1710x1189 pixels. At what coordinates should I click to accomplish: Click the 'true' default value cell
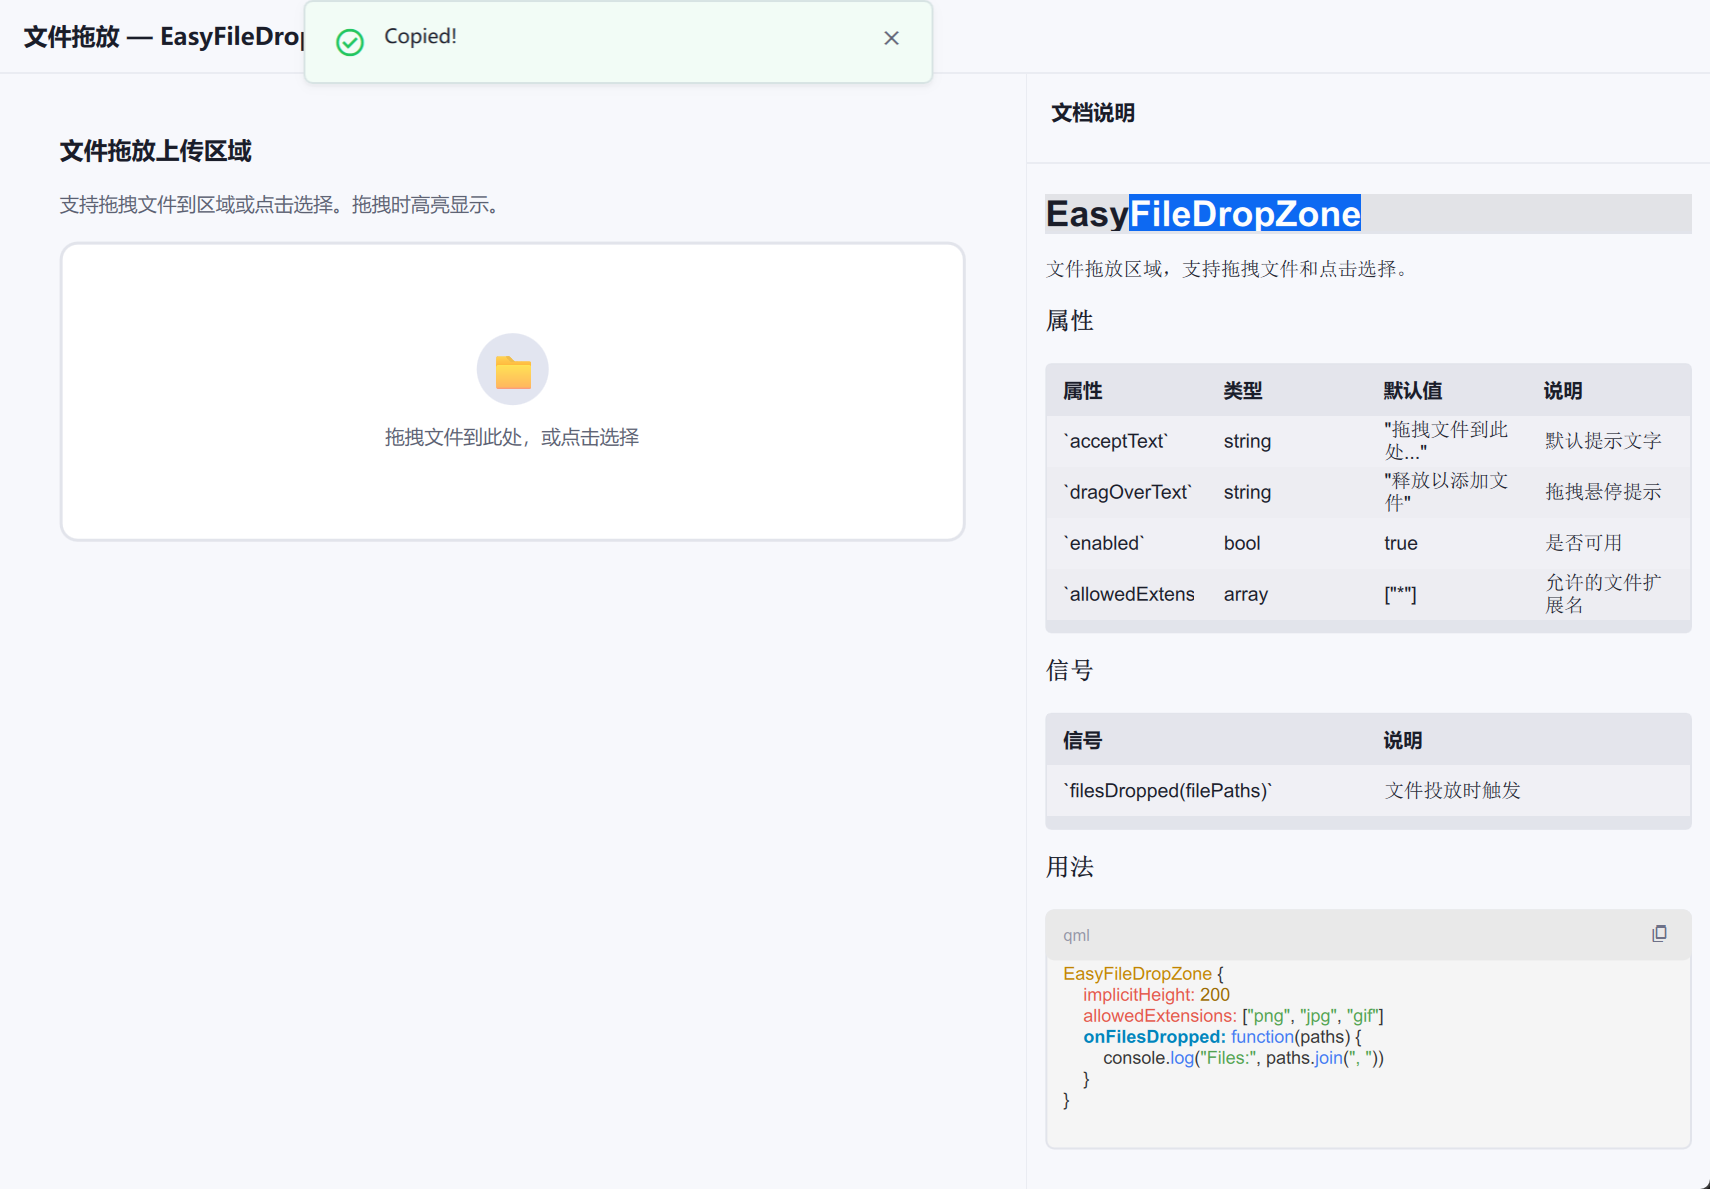click(x=1401, y=543)
